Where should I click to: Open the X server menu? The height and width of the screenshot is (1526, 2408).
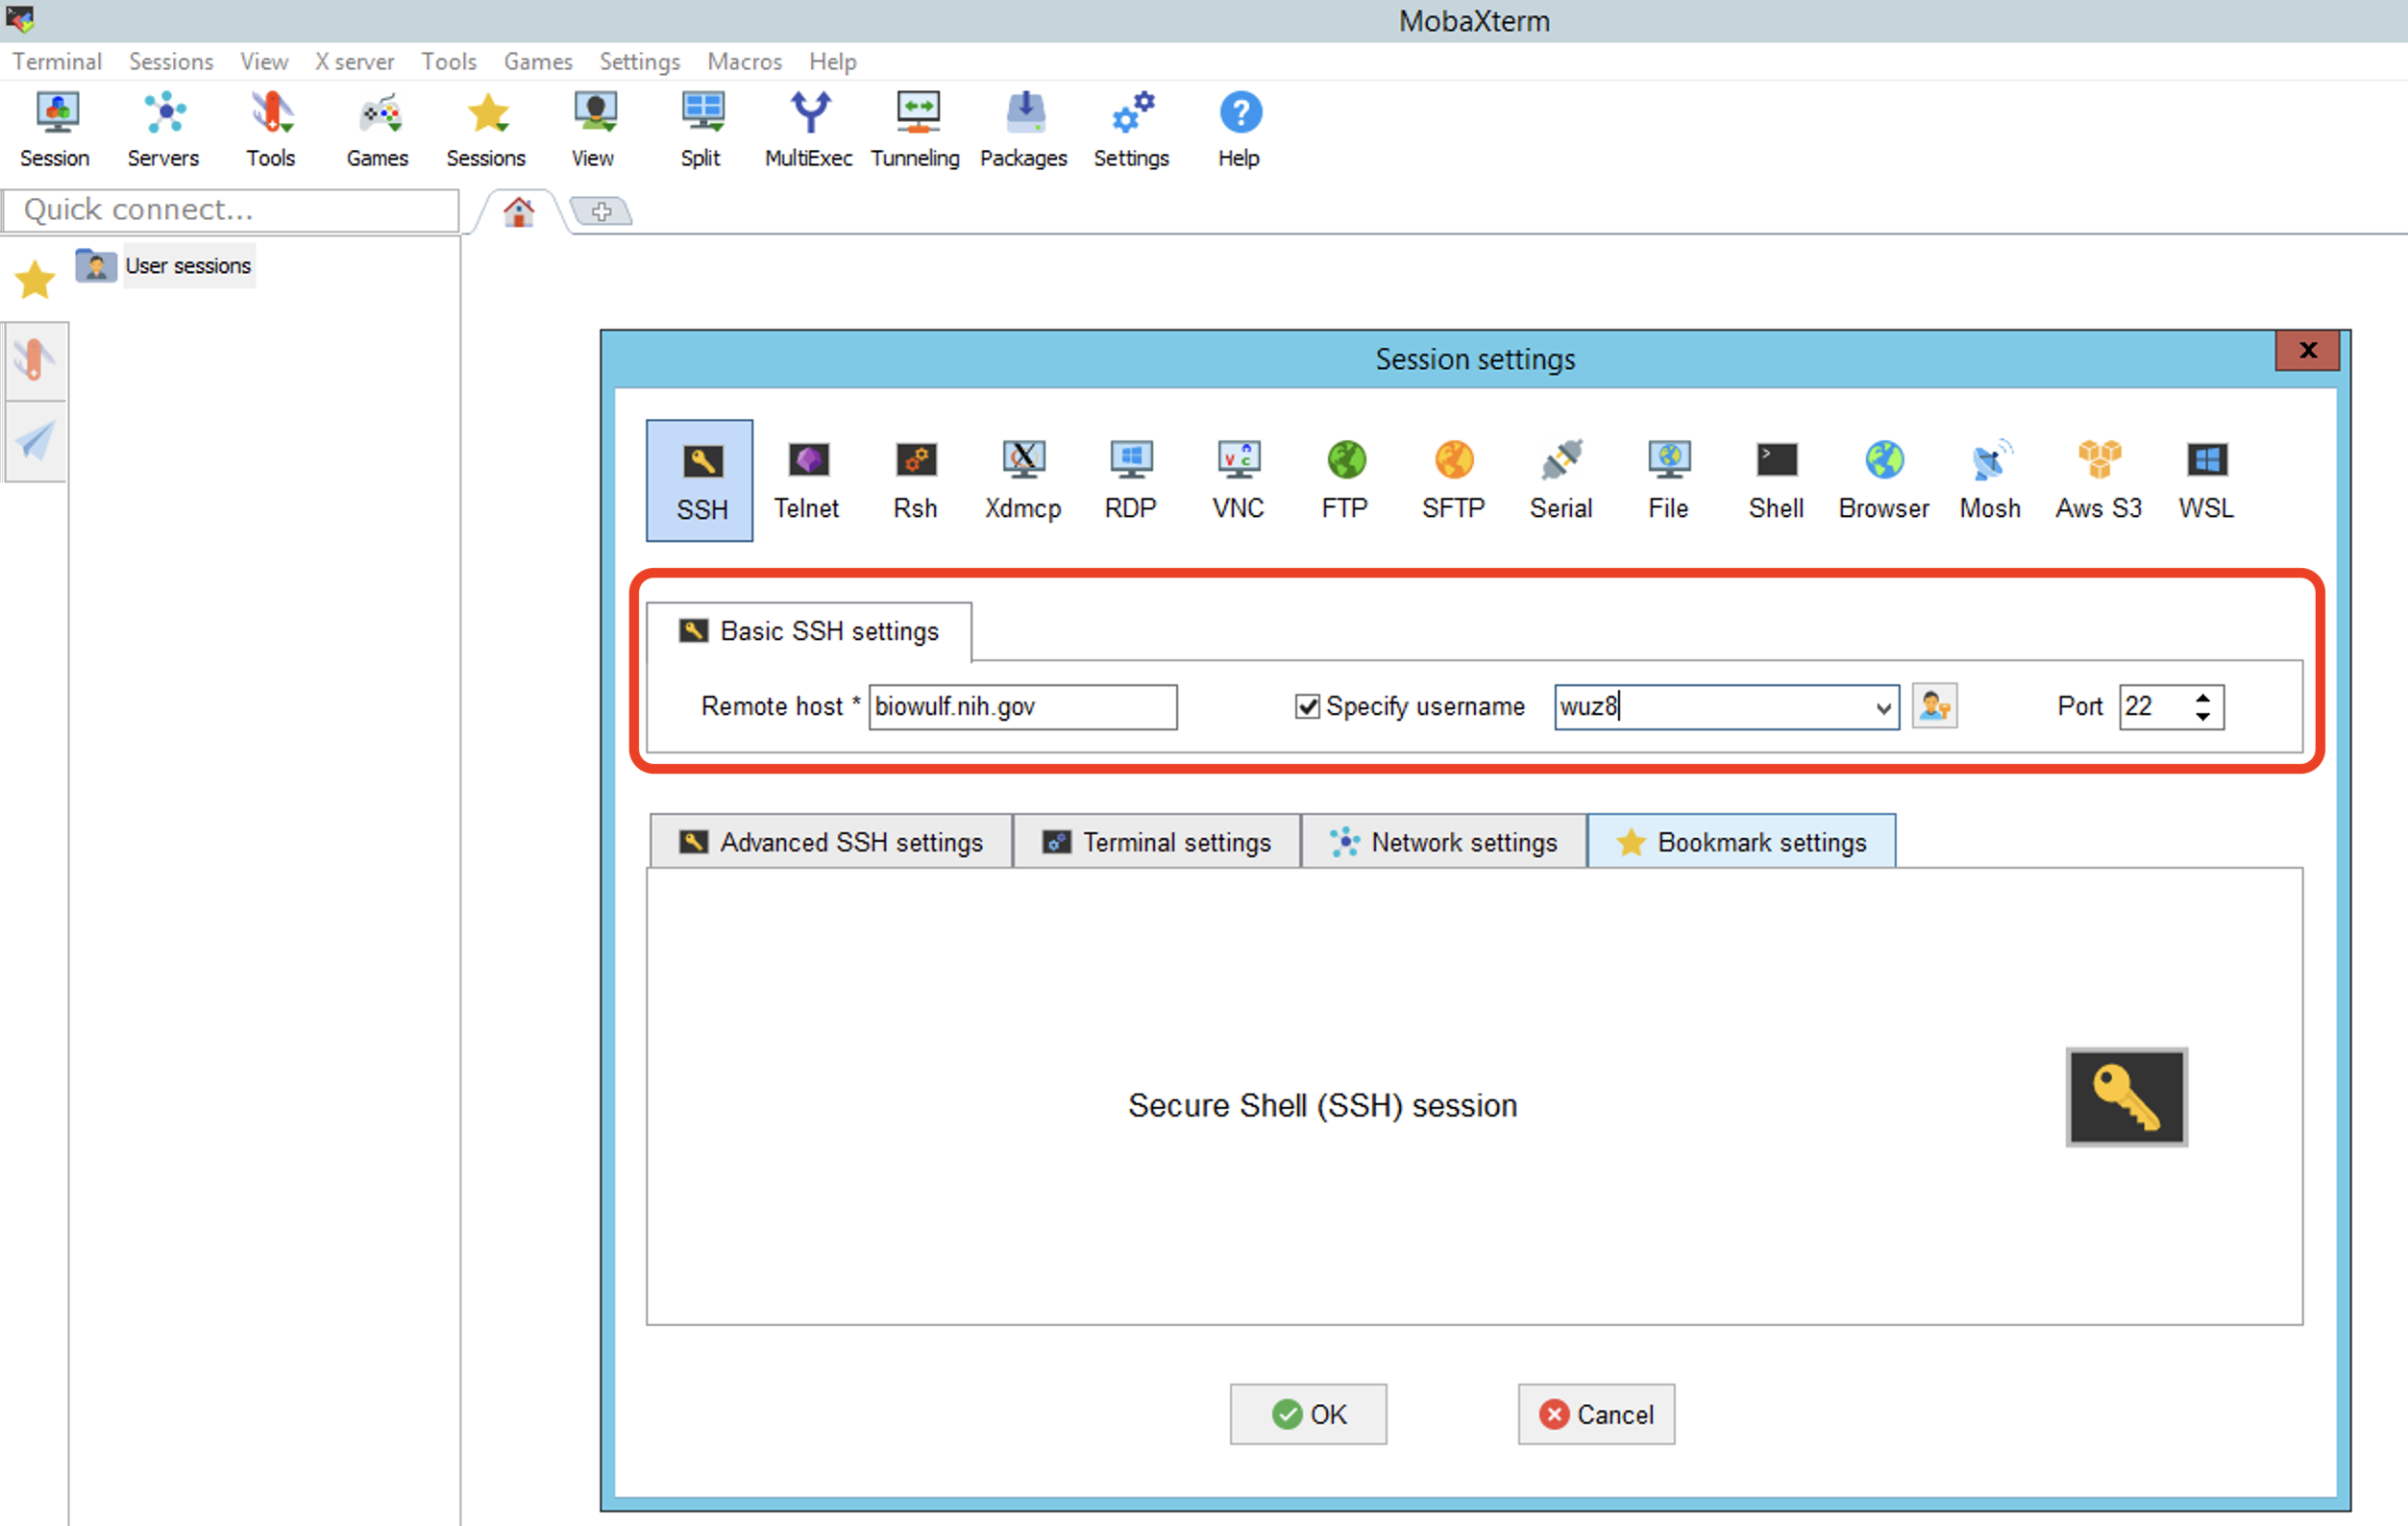click(x=354, y=62)
